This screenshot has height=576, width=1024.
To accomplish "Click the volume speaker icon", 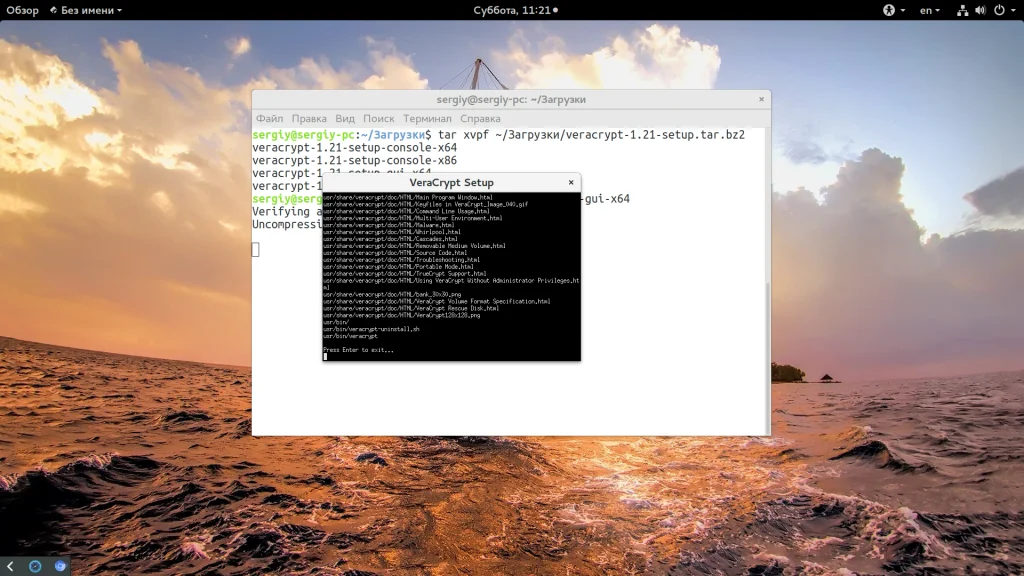I will click(x=980, y=10).
